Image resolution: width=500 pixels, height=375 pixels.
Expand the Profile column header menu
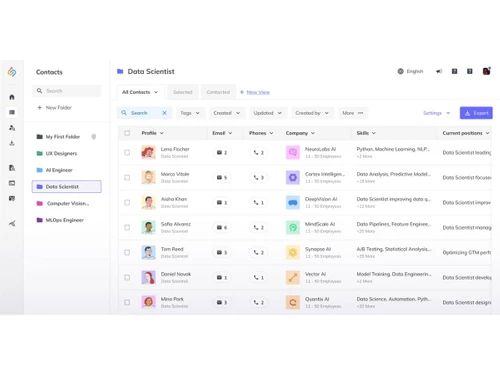coord(161,133)
